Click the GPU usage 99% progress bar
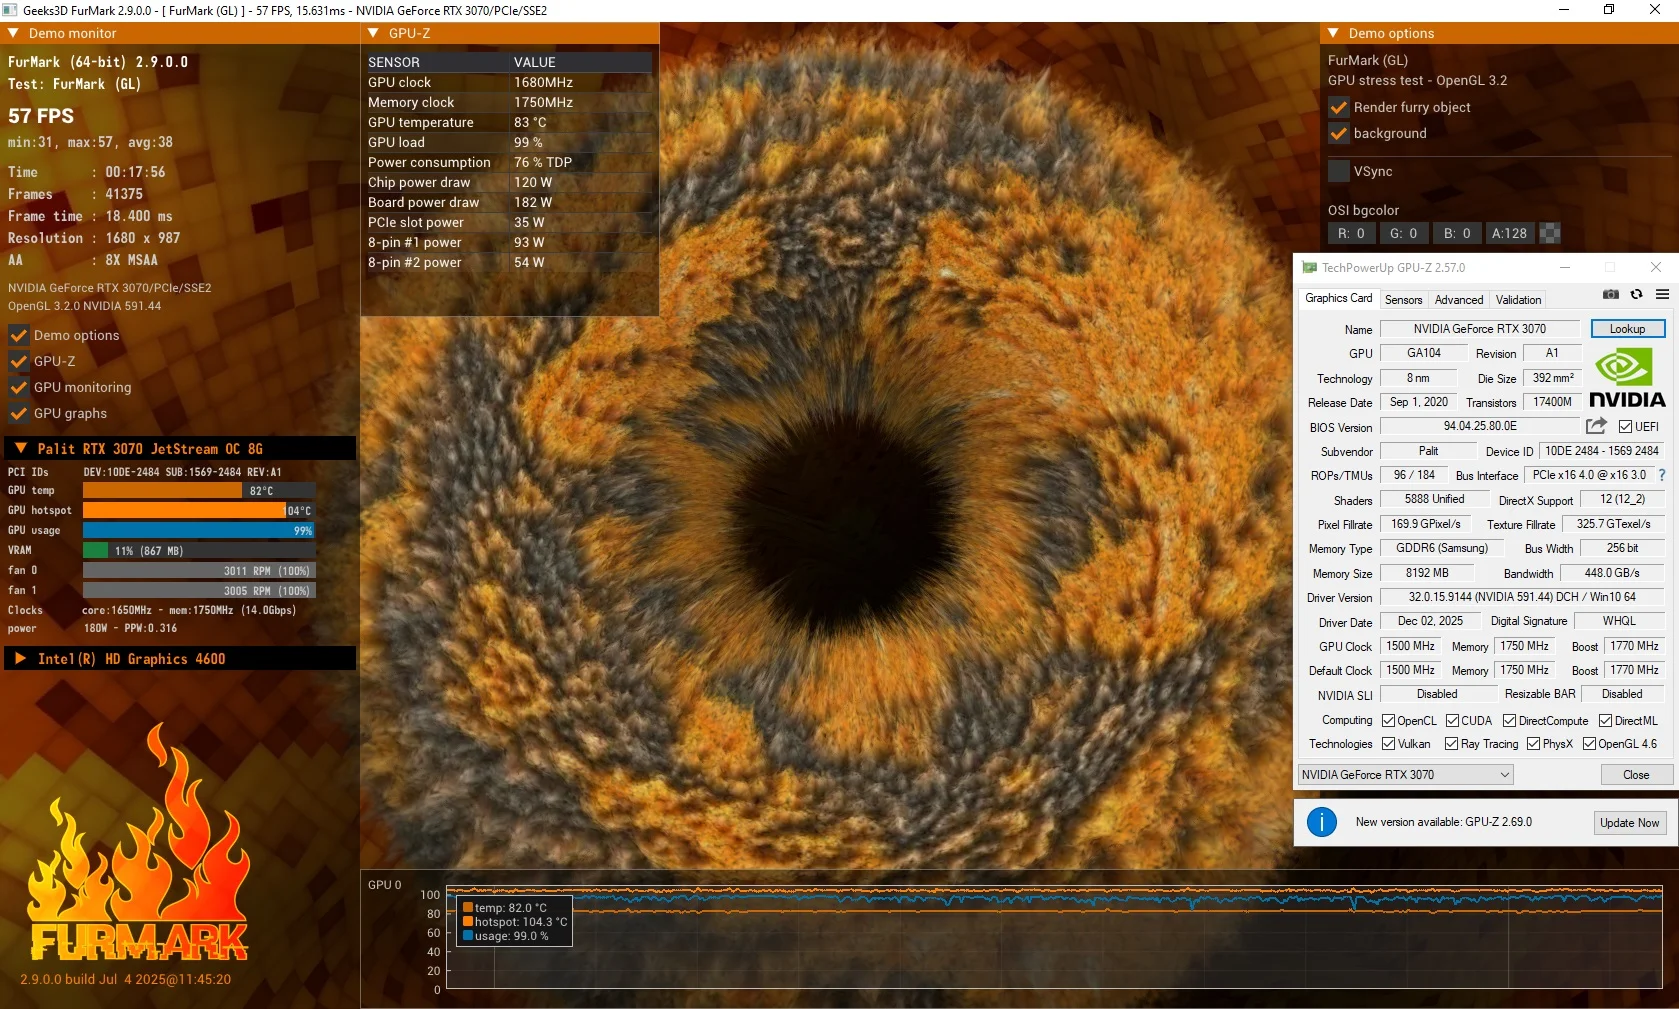Screen dimensions: 1679x1009 199,530
